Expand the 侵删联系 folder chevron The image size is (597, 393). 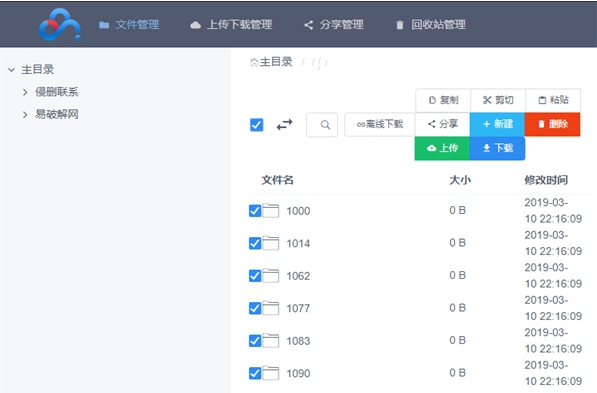coord(25,92)
